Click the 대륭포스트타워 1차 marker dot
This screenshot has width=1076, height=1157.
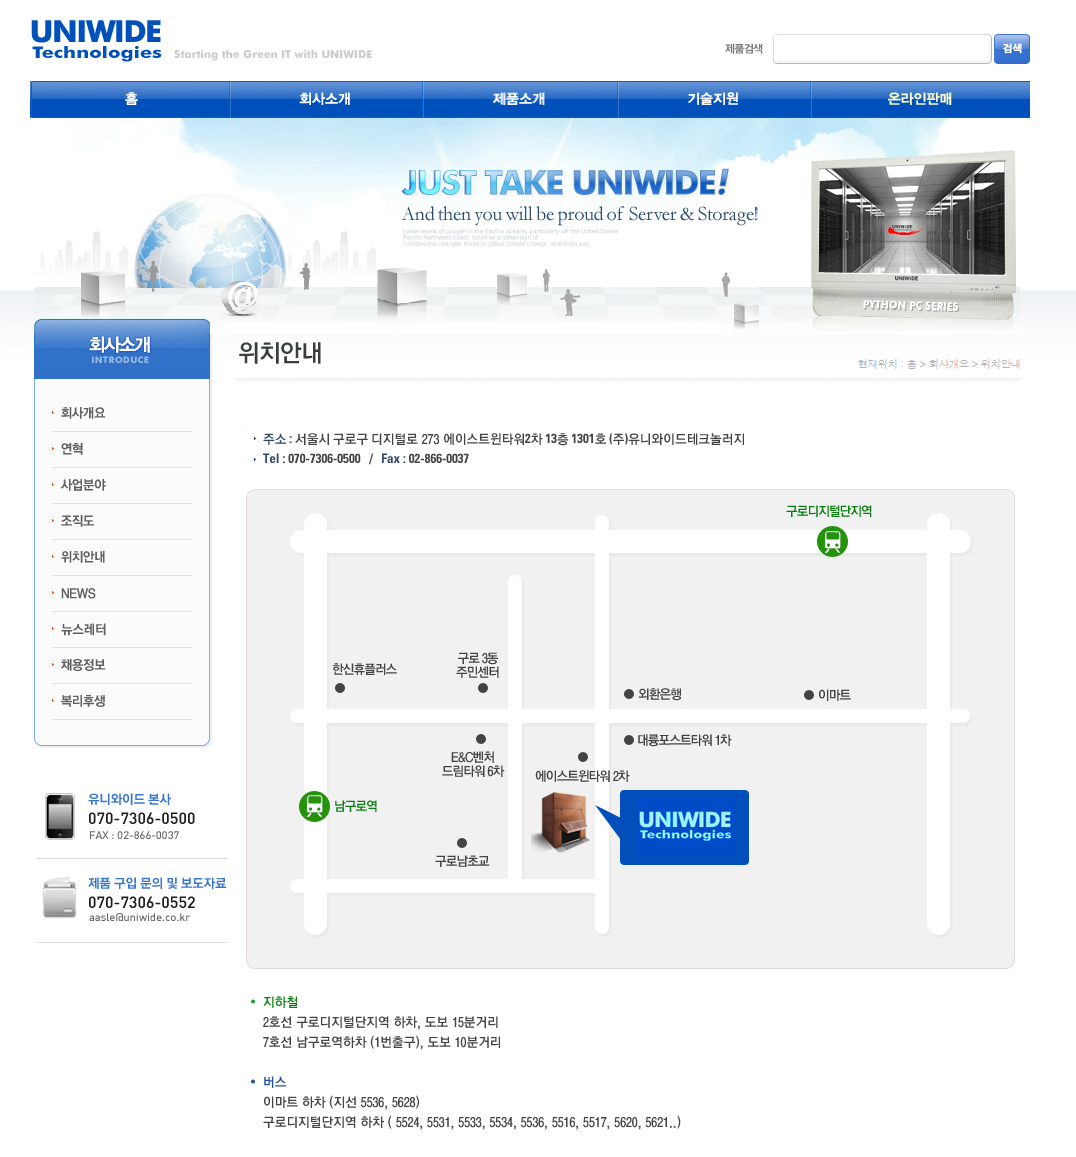[629, 740]
